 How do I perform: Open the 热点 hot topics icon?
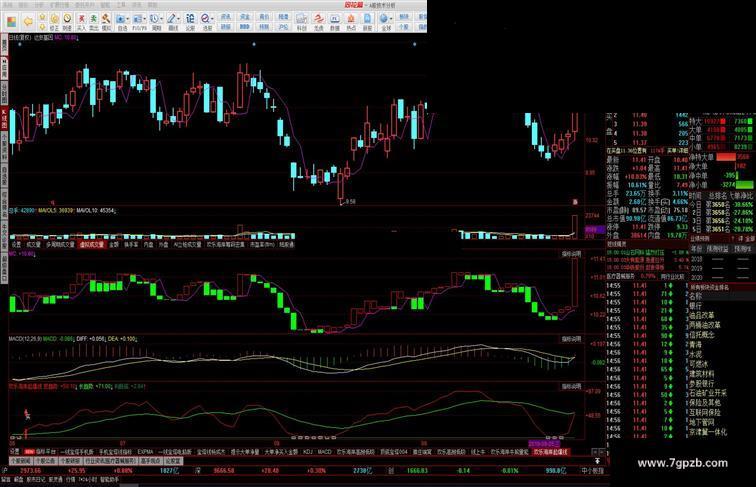(x=351, y=22)
